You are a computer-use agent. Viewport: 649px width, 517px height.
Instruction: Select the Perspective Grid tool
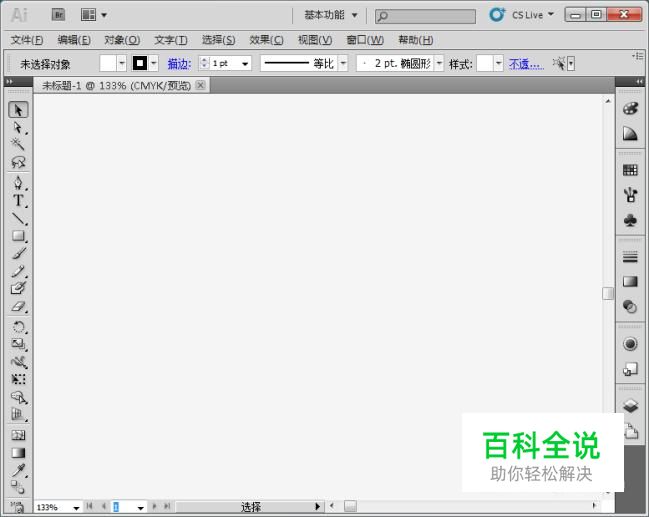(x=18, y=414)
